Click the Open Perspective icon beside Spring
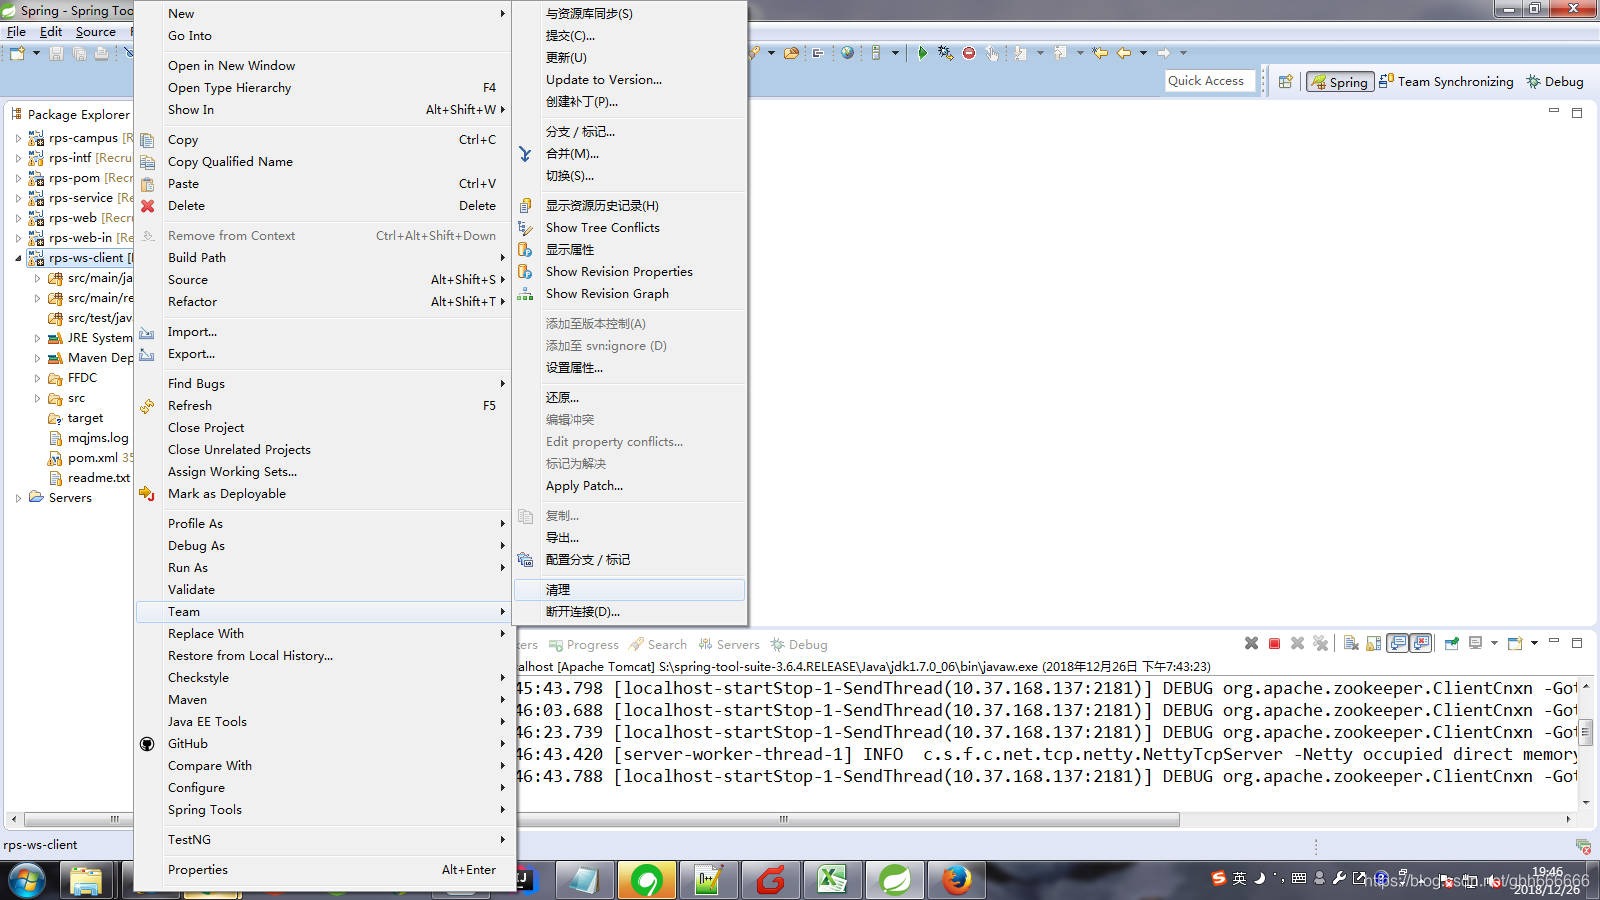The width and height of the screenshot is (1600, 900). 1286,82
